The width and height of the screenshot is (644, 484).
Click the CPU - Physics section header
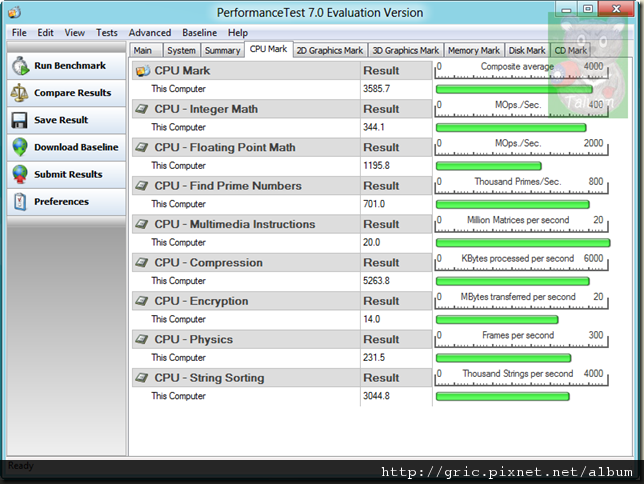click(x=282, y=339)
